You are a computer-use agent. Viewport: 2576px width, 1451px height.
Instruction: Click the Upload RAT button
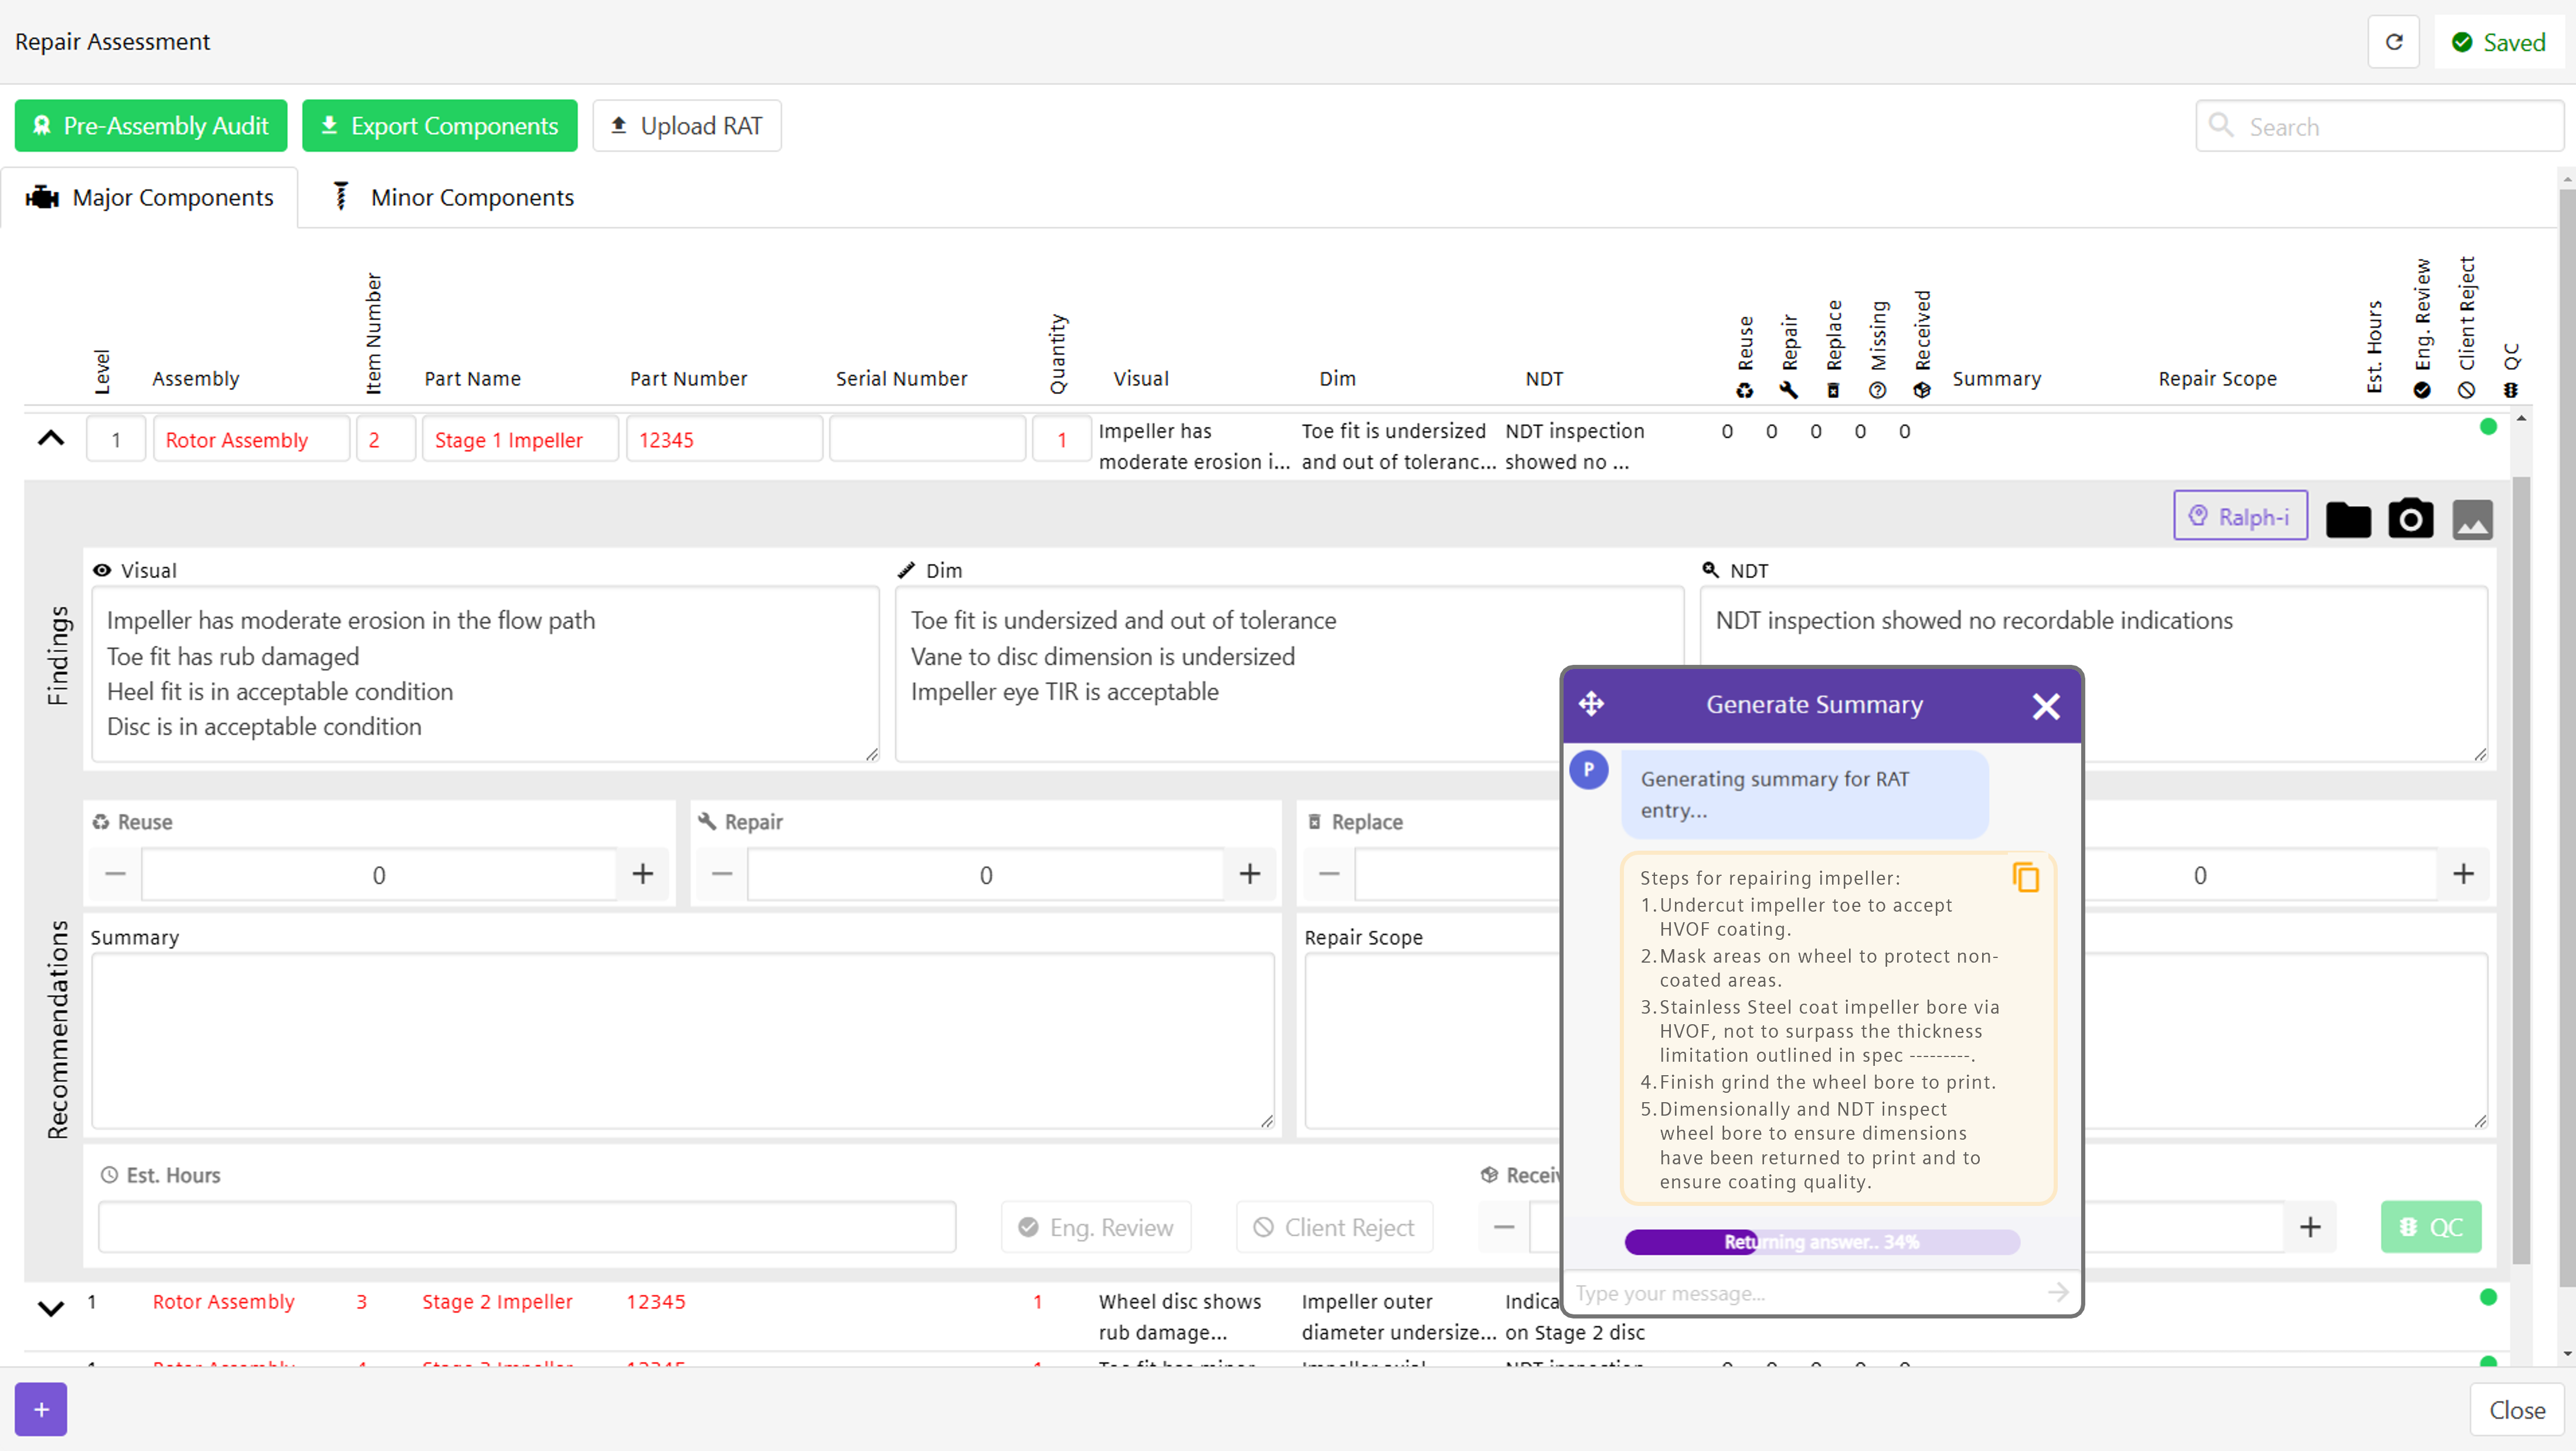coord(687,126)
